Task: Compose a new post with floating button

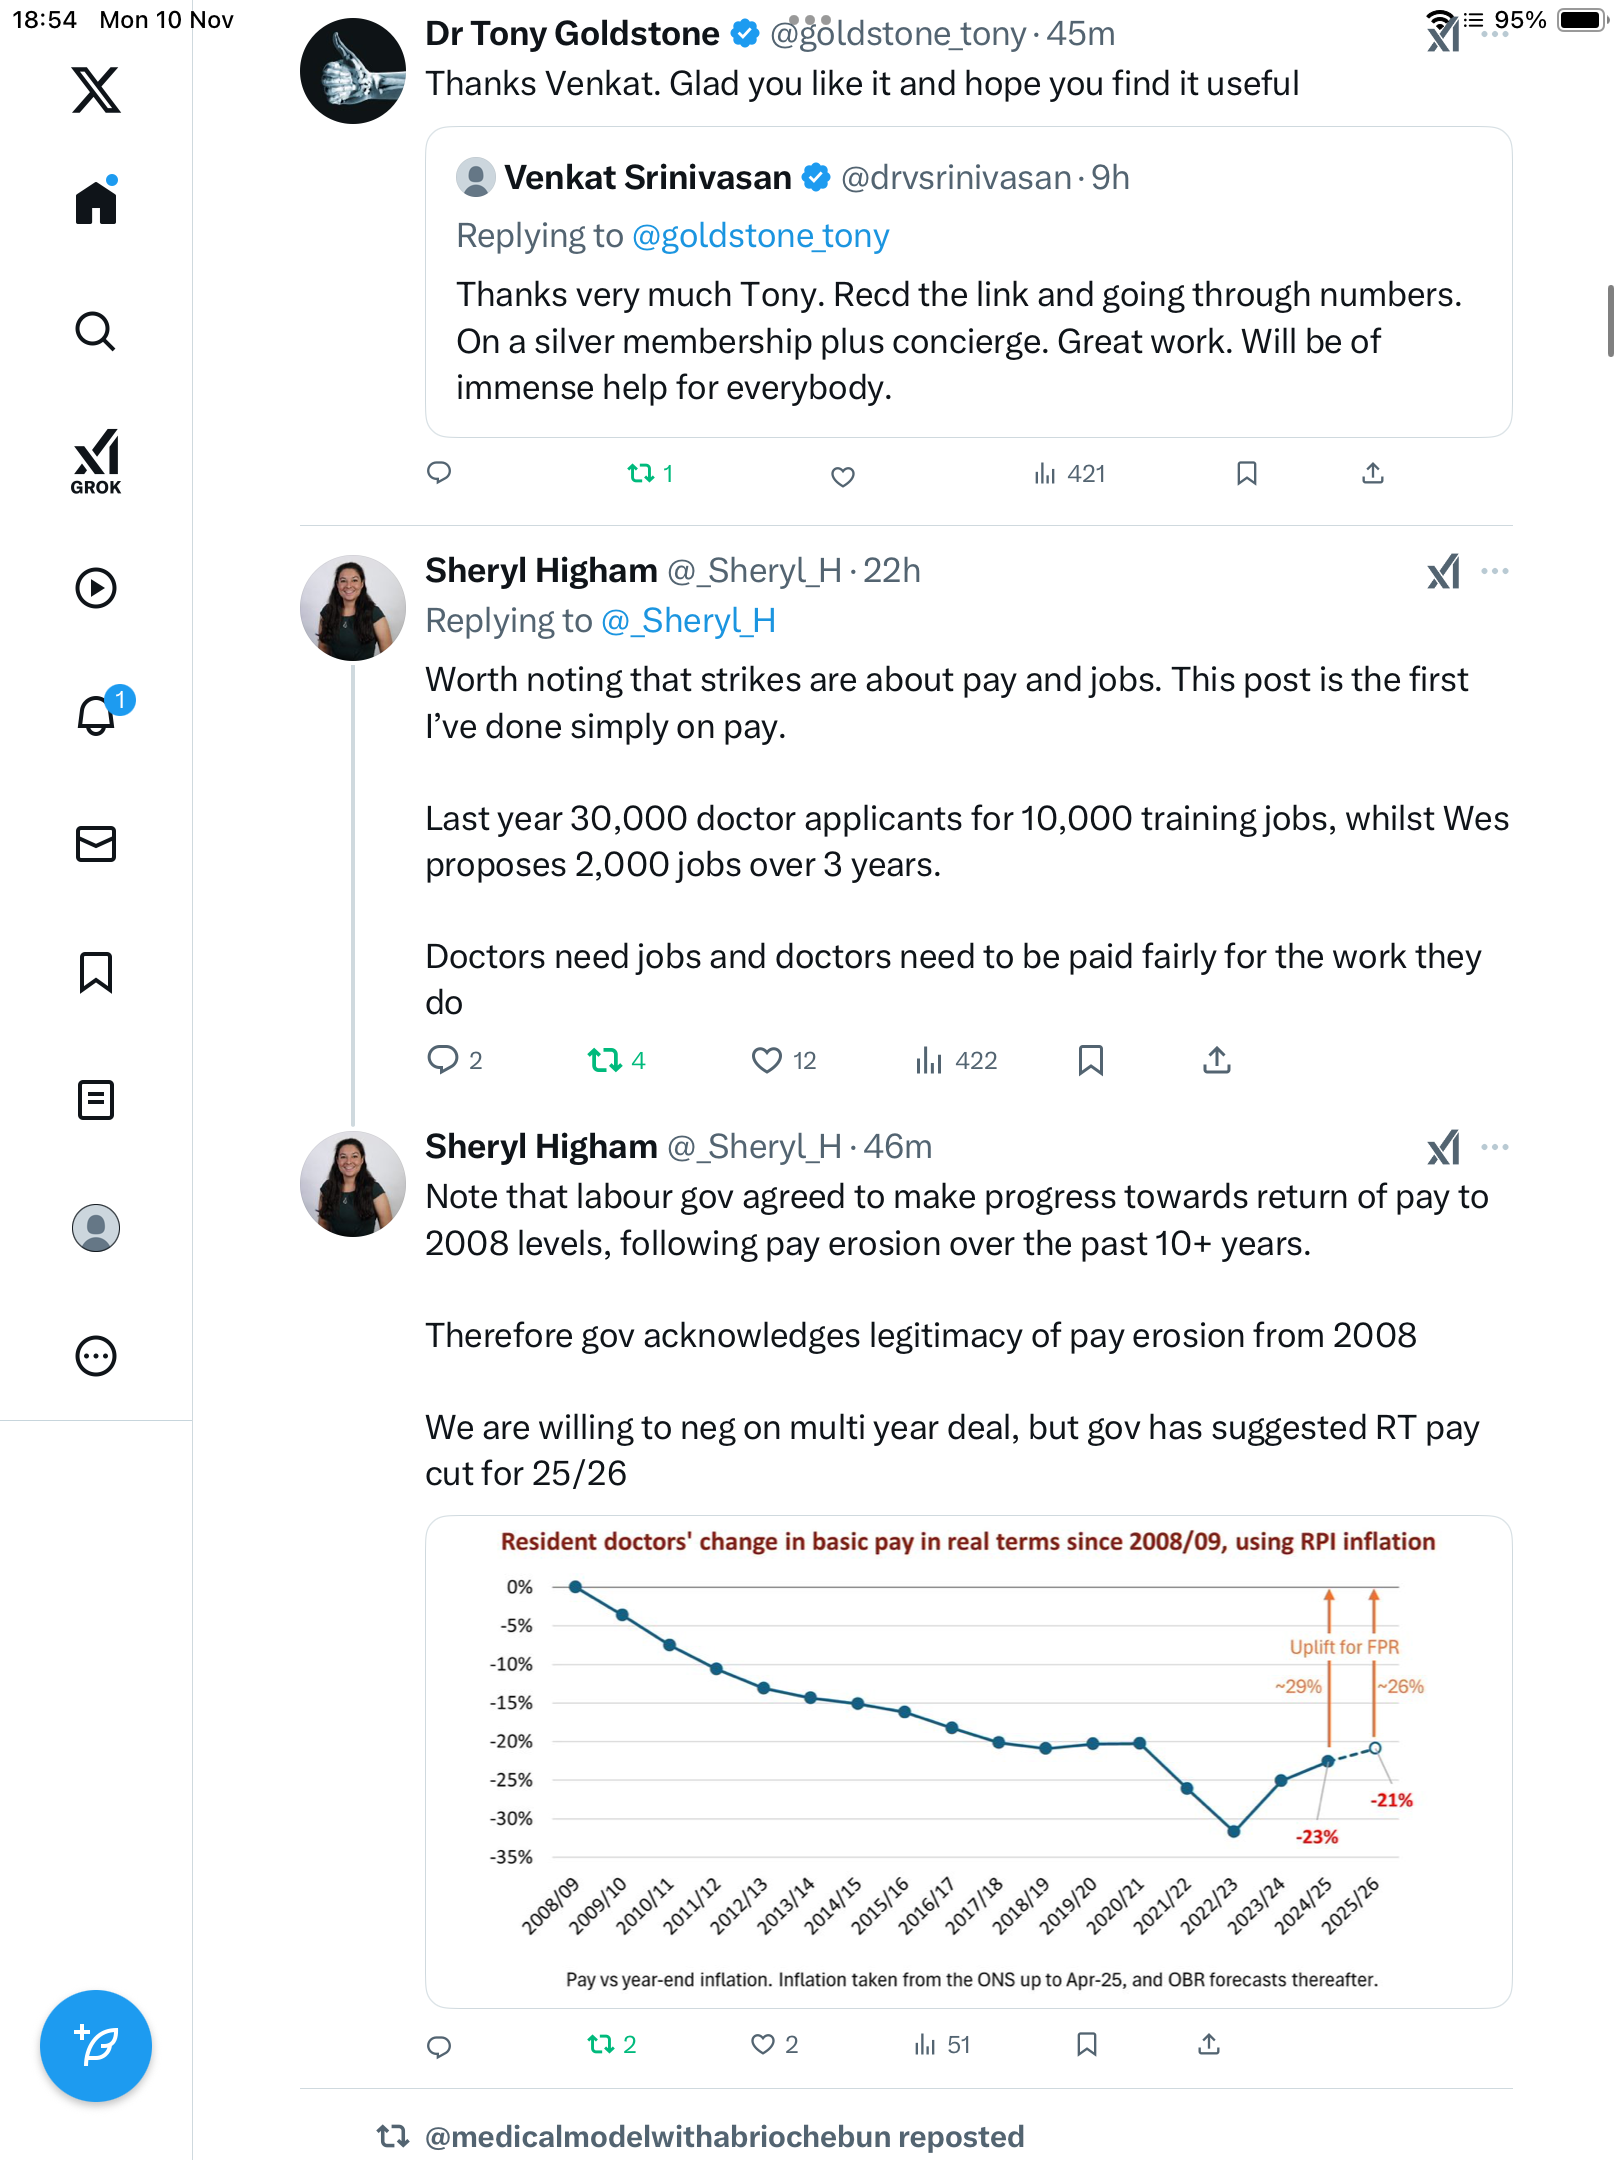Action: [96, 2046]
